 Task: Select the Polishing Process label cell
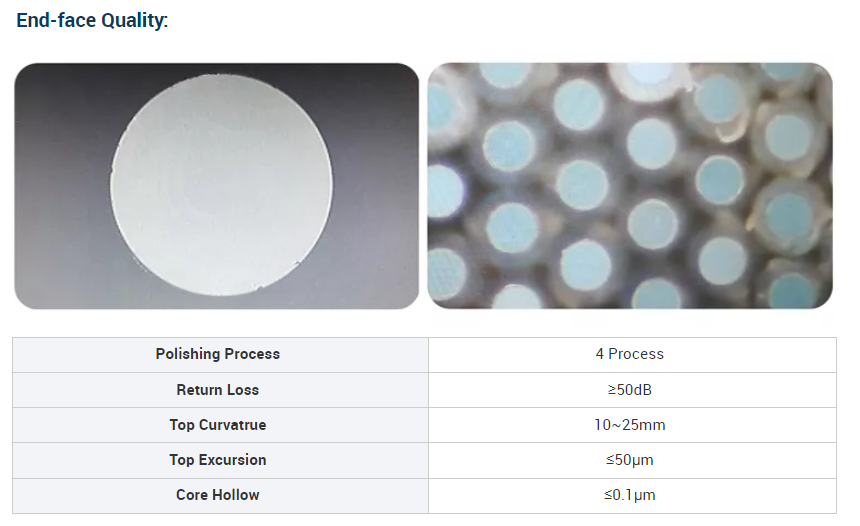coord(218,354)
